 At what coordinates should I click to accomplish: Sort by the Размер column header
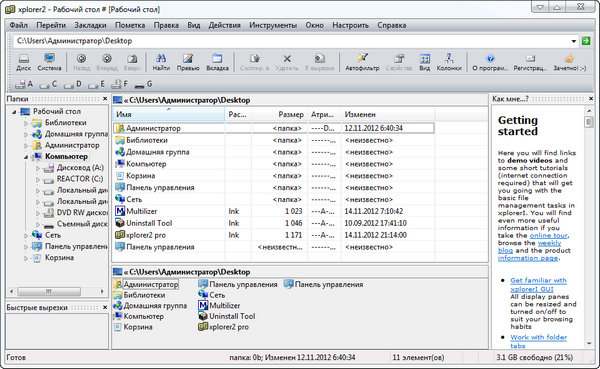pyautogui.click(x=279, y=114)
